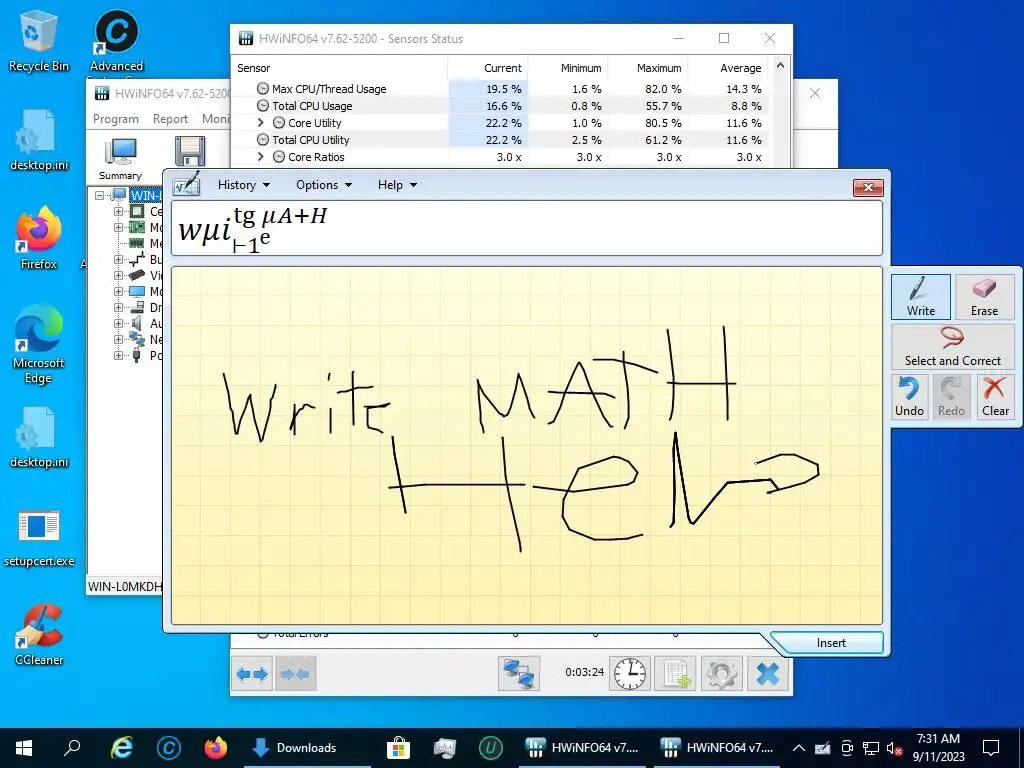1024x768 pixels.
Task: Open the clock showing 7:31 AM
Action: [x=938, y=748]
